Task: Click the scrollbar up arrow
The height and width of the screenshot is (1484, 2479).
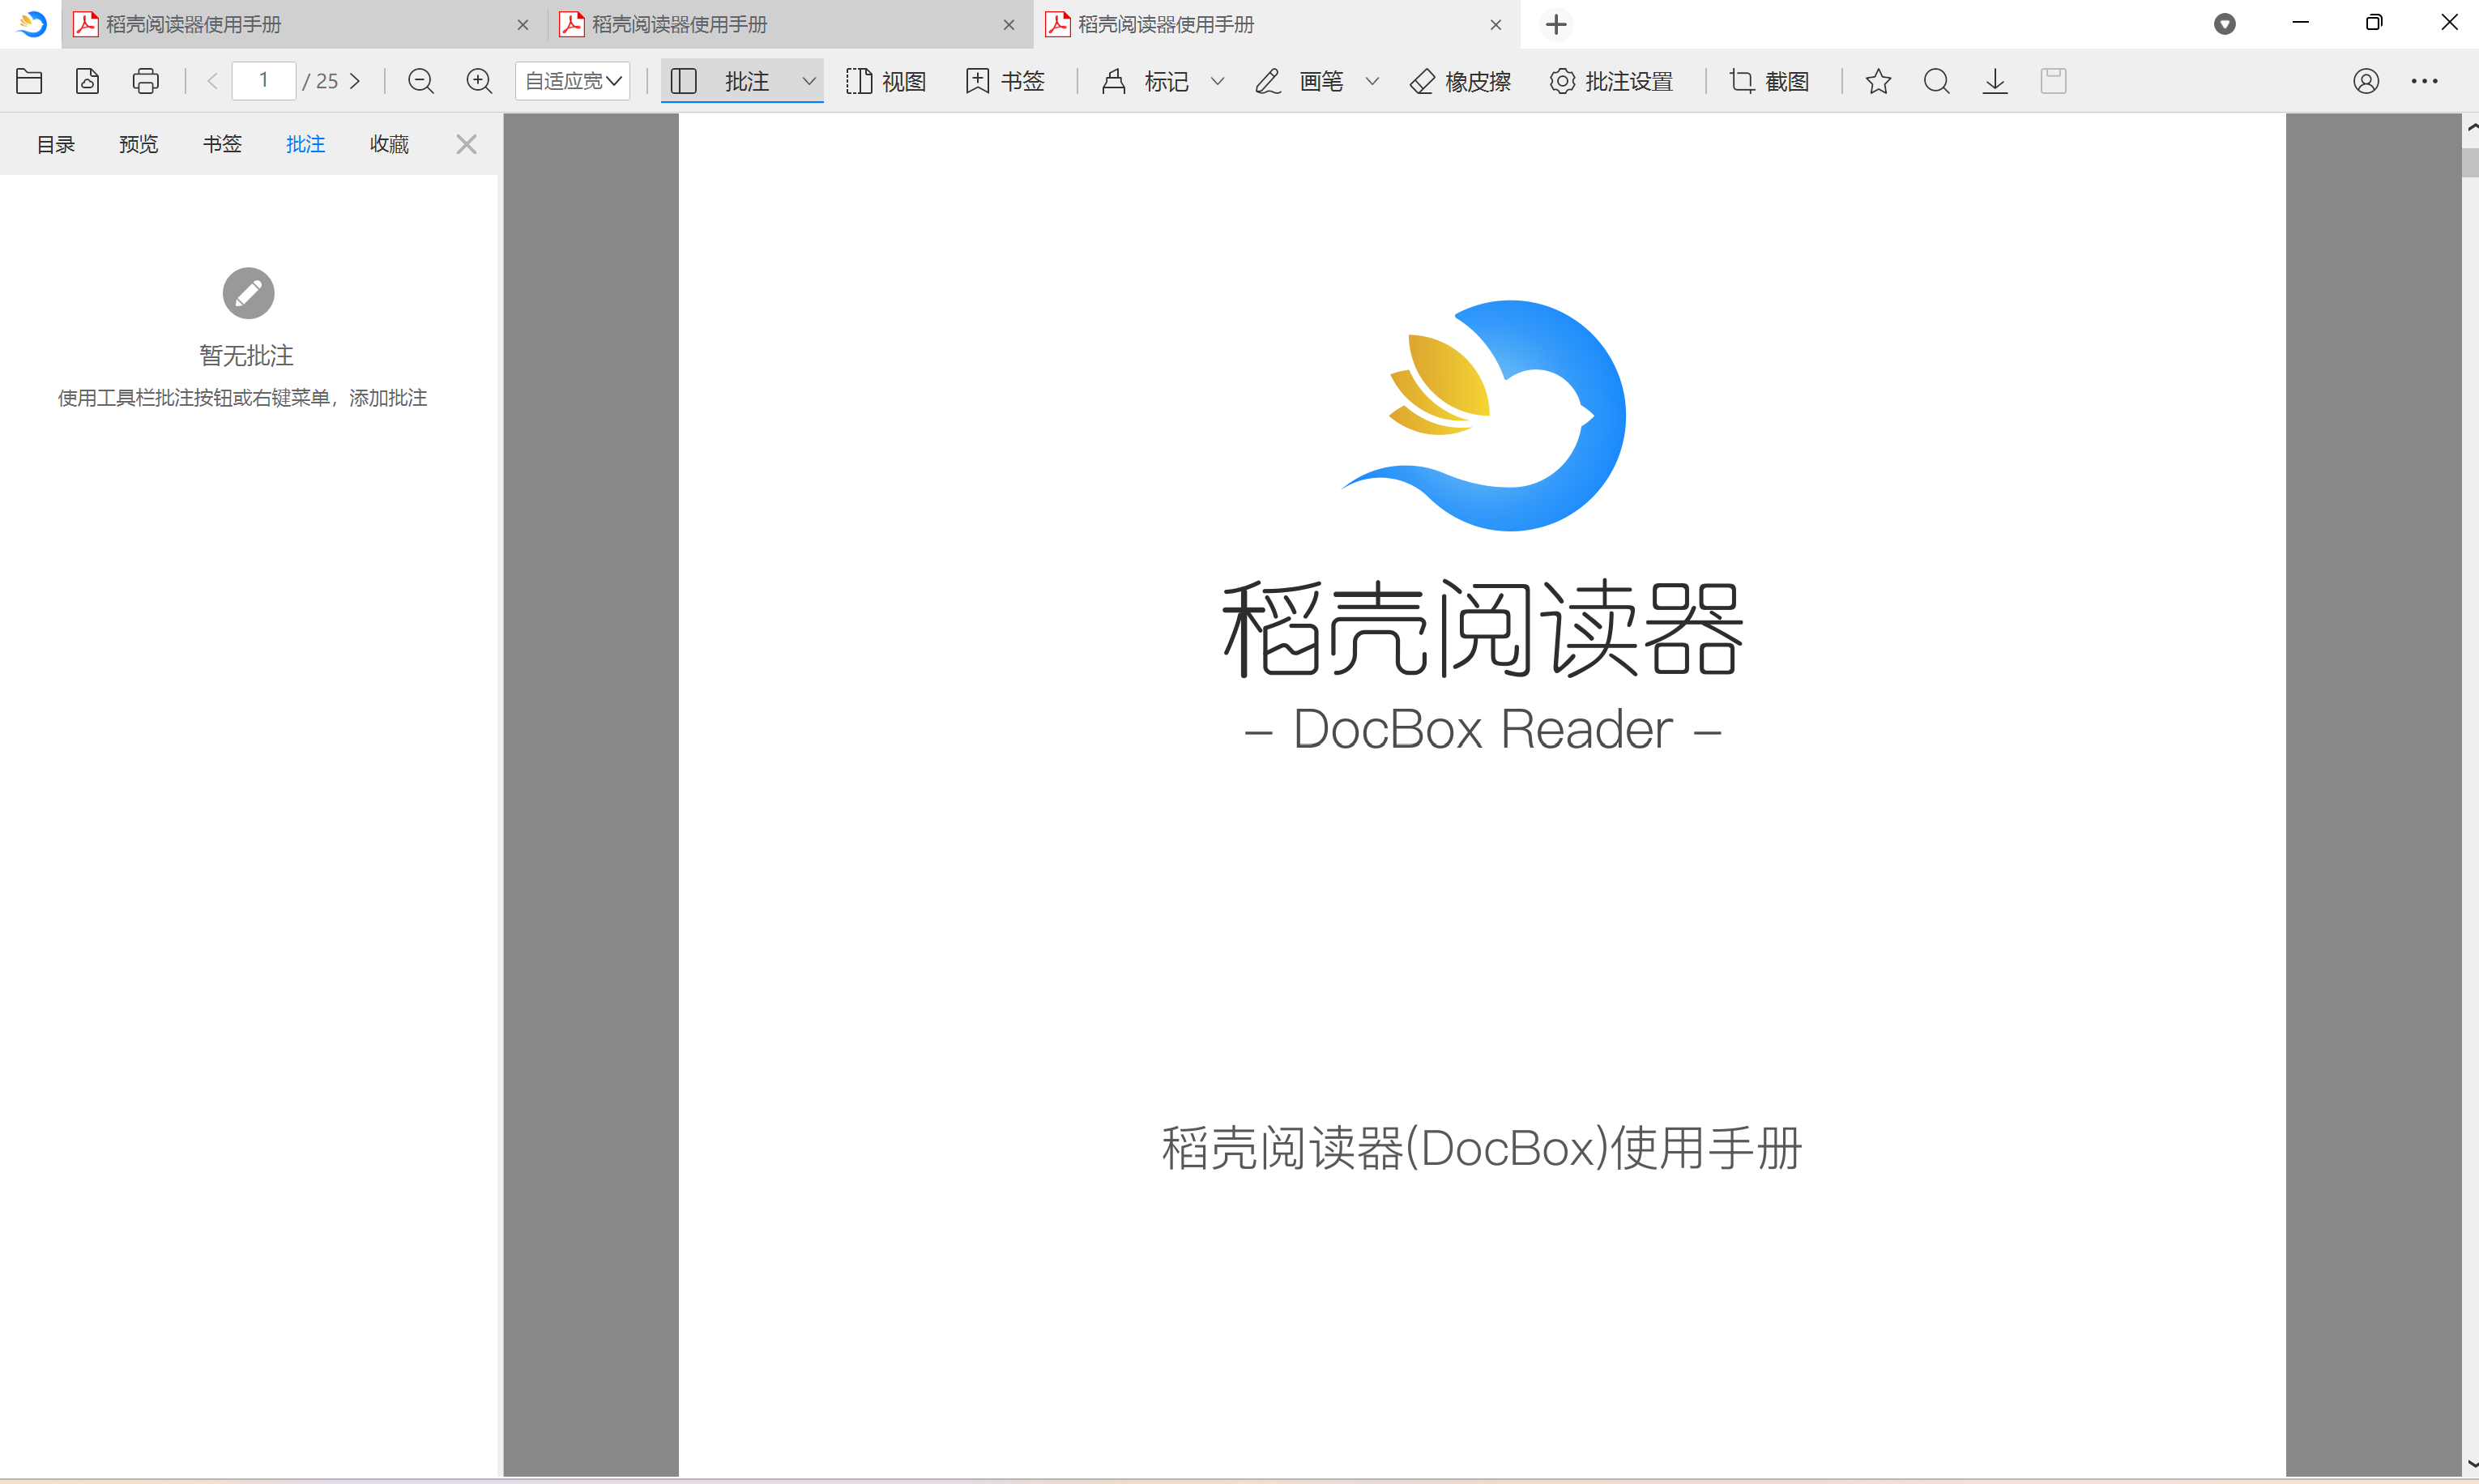Action: (x=2471, y=127)
